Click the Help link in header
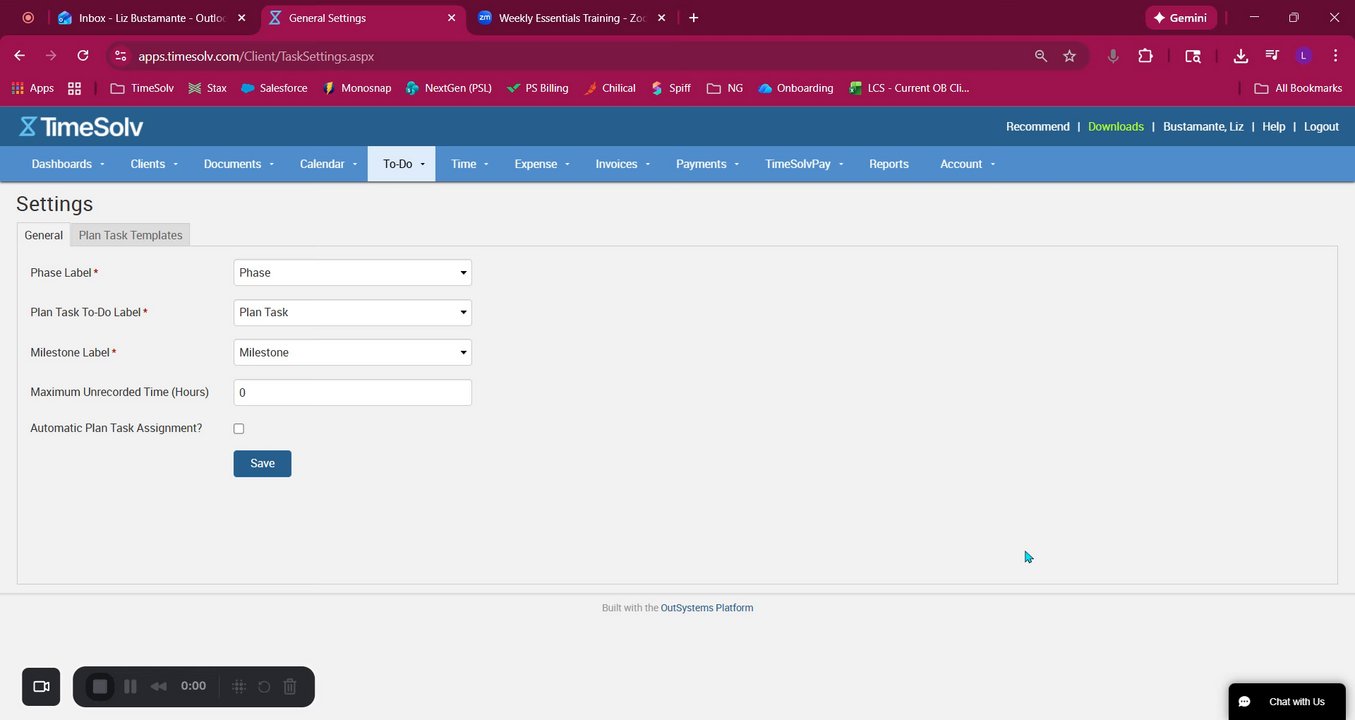Image resolution: width=1355 pixels, height=720 pixels. click(1273, 127)
